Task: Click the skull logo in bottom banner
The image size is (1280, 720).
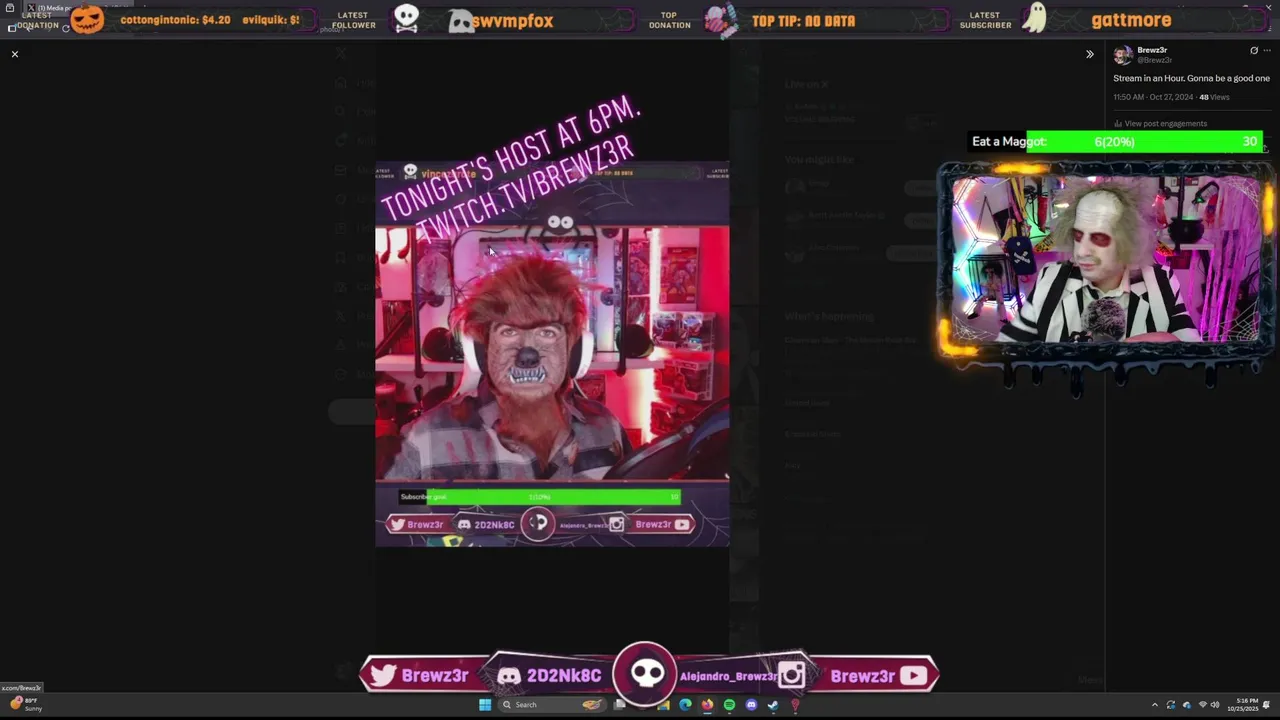Action: tap(646, 673)
